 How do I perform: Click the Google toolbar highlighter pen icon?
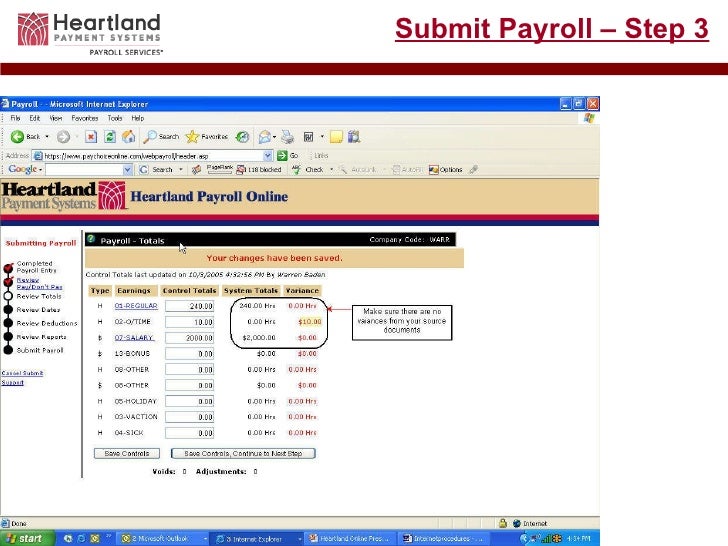[x=473, y=169]
